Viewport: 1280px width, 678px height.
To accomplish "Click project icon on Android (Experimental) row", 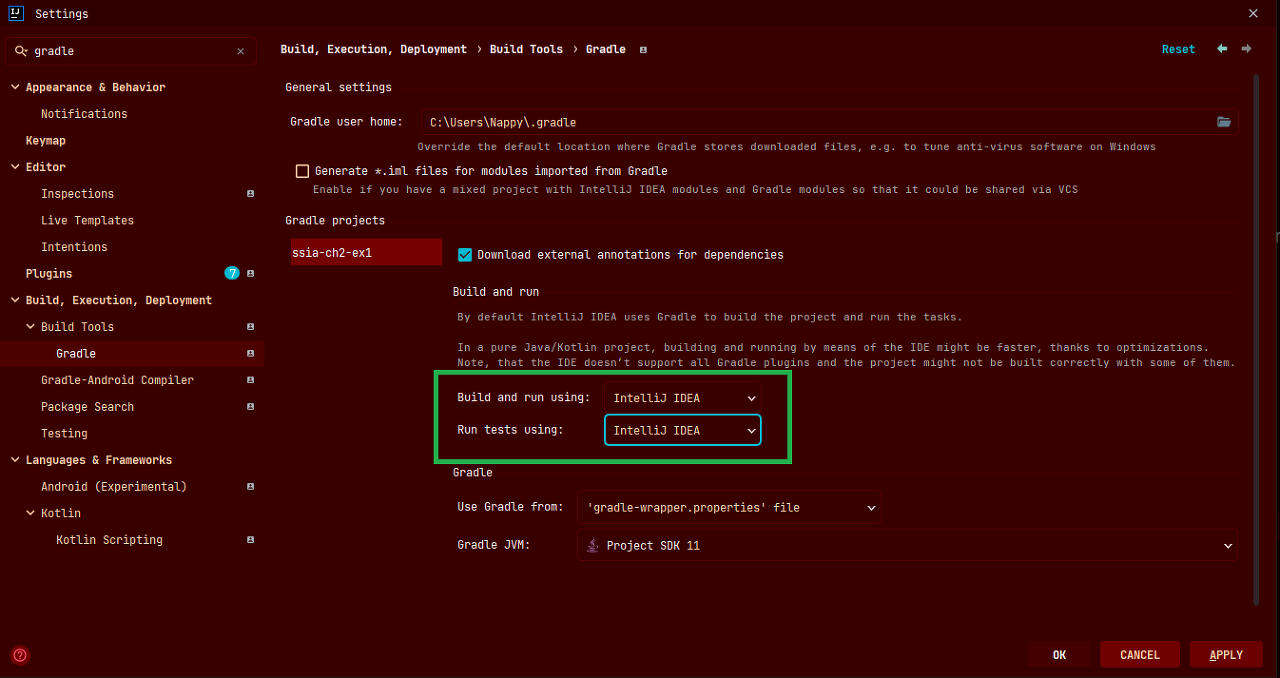I will pos(250,487).
